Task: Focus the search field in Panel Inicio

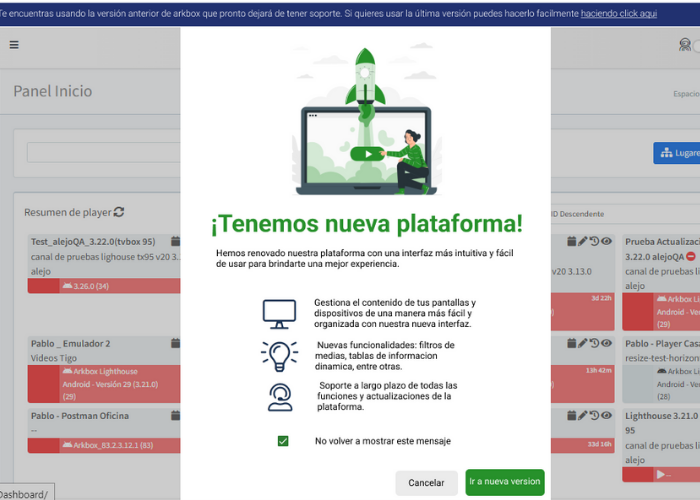Action: coord(104,152)
